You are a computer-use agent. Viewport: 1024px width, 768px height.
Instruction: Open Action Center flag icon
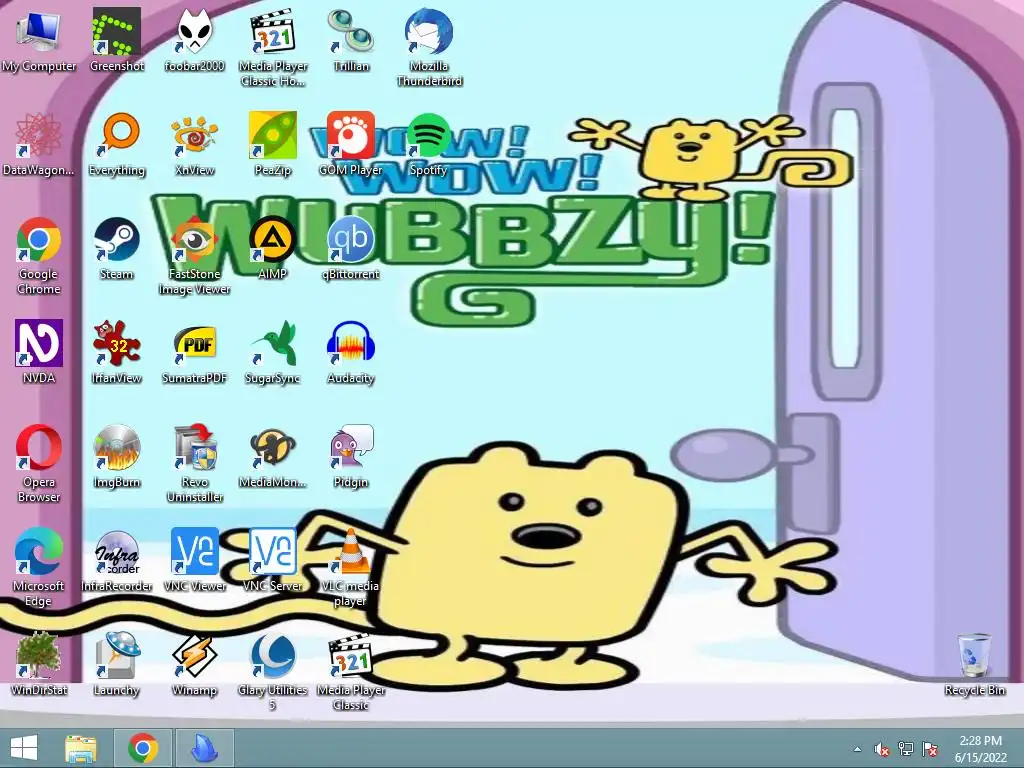tap(930, 749)
